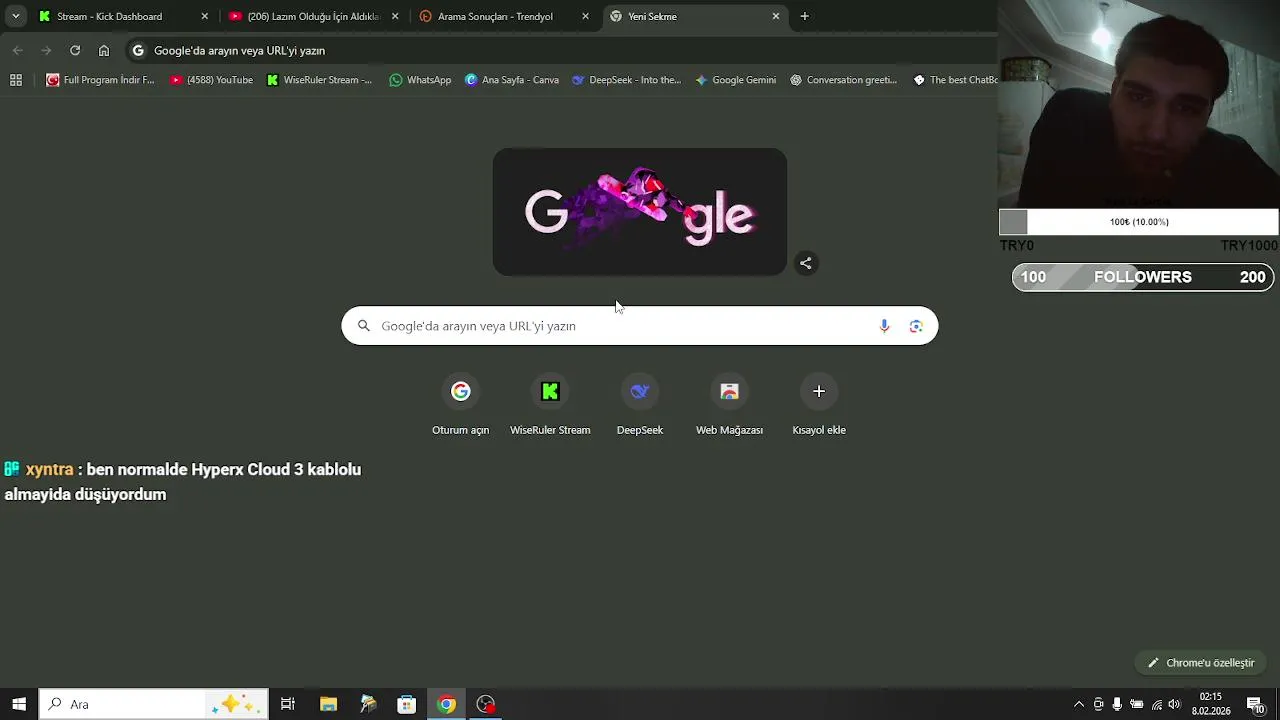Screen dimensions: 1280x720
Task: Open WiseRuler Stream bookmark
Action: tap(319, 80)
